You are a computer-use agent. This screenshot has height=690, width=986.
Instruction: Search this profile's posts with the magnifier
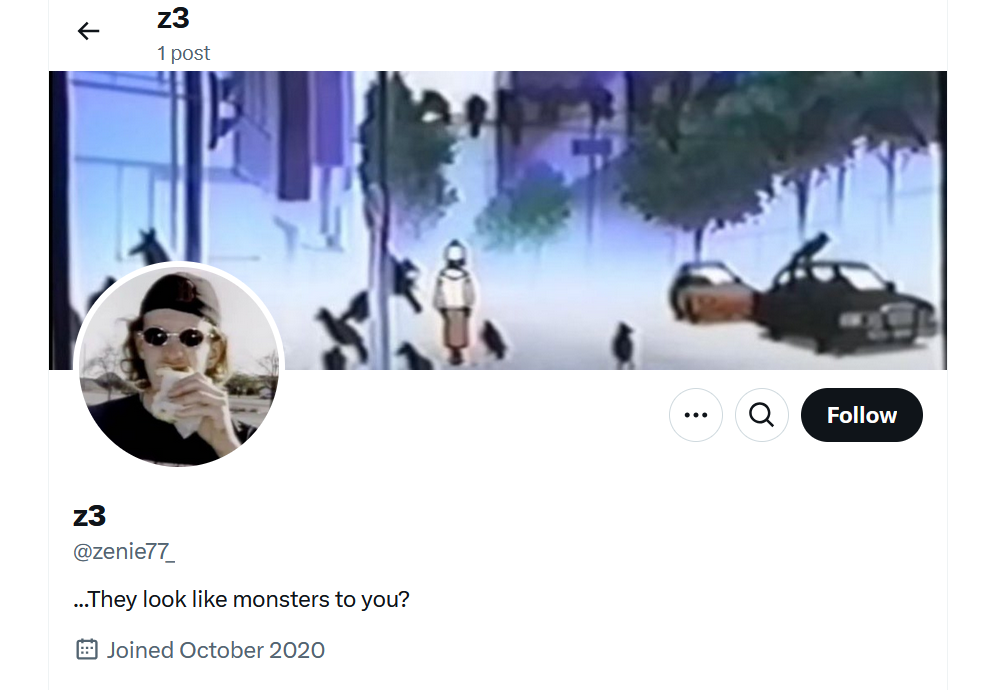tap(762, 415)
